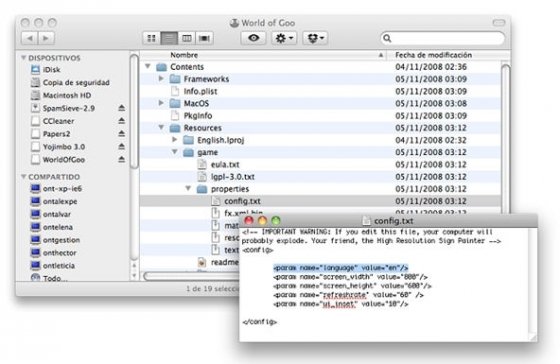Switch to column view in Finder
Image resolution: width=560 pixels, height=364 pixels.
[x=186, y=38]
